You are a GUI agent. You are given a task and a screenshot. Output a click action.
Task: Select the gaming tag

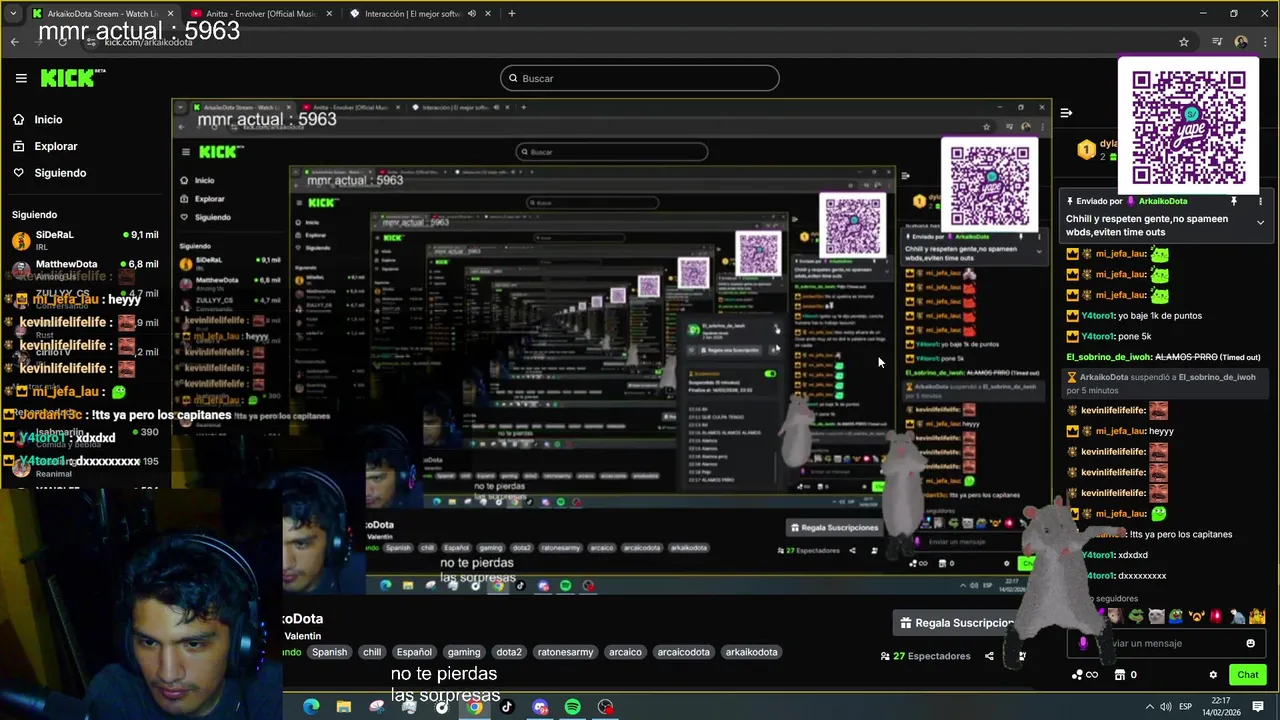click(464, 652)
